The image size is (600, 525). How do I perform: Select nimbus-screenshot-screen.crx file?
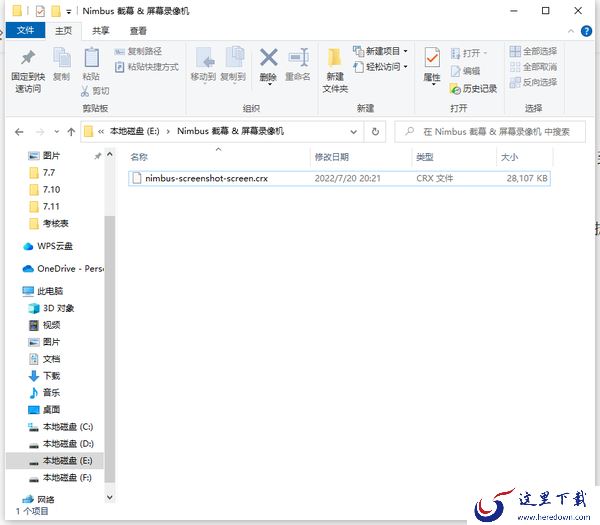coord(339,178)
